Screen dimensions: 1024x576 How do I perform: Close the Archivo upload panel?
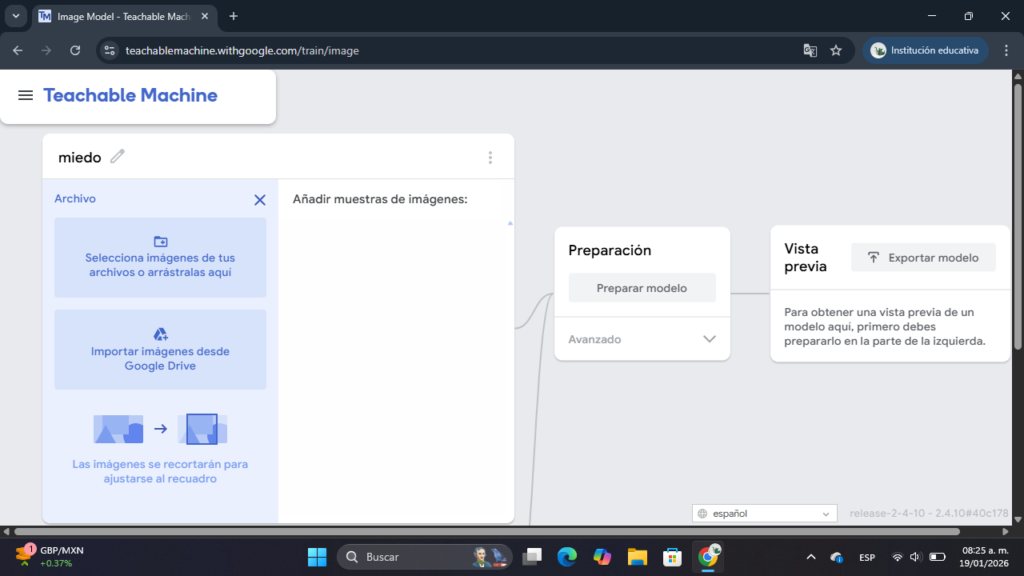pyautogui.click(x=260, y=200)
